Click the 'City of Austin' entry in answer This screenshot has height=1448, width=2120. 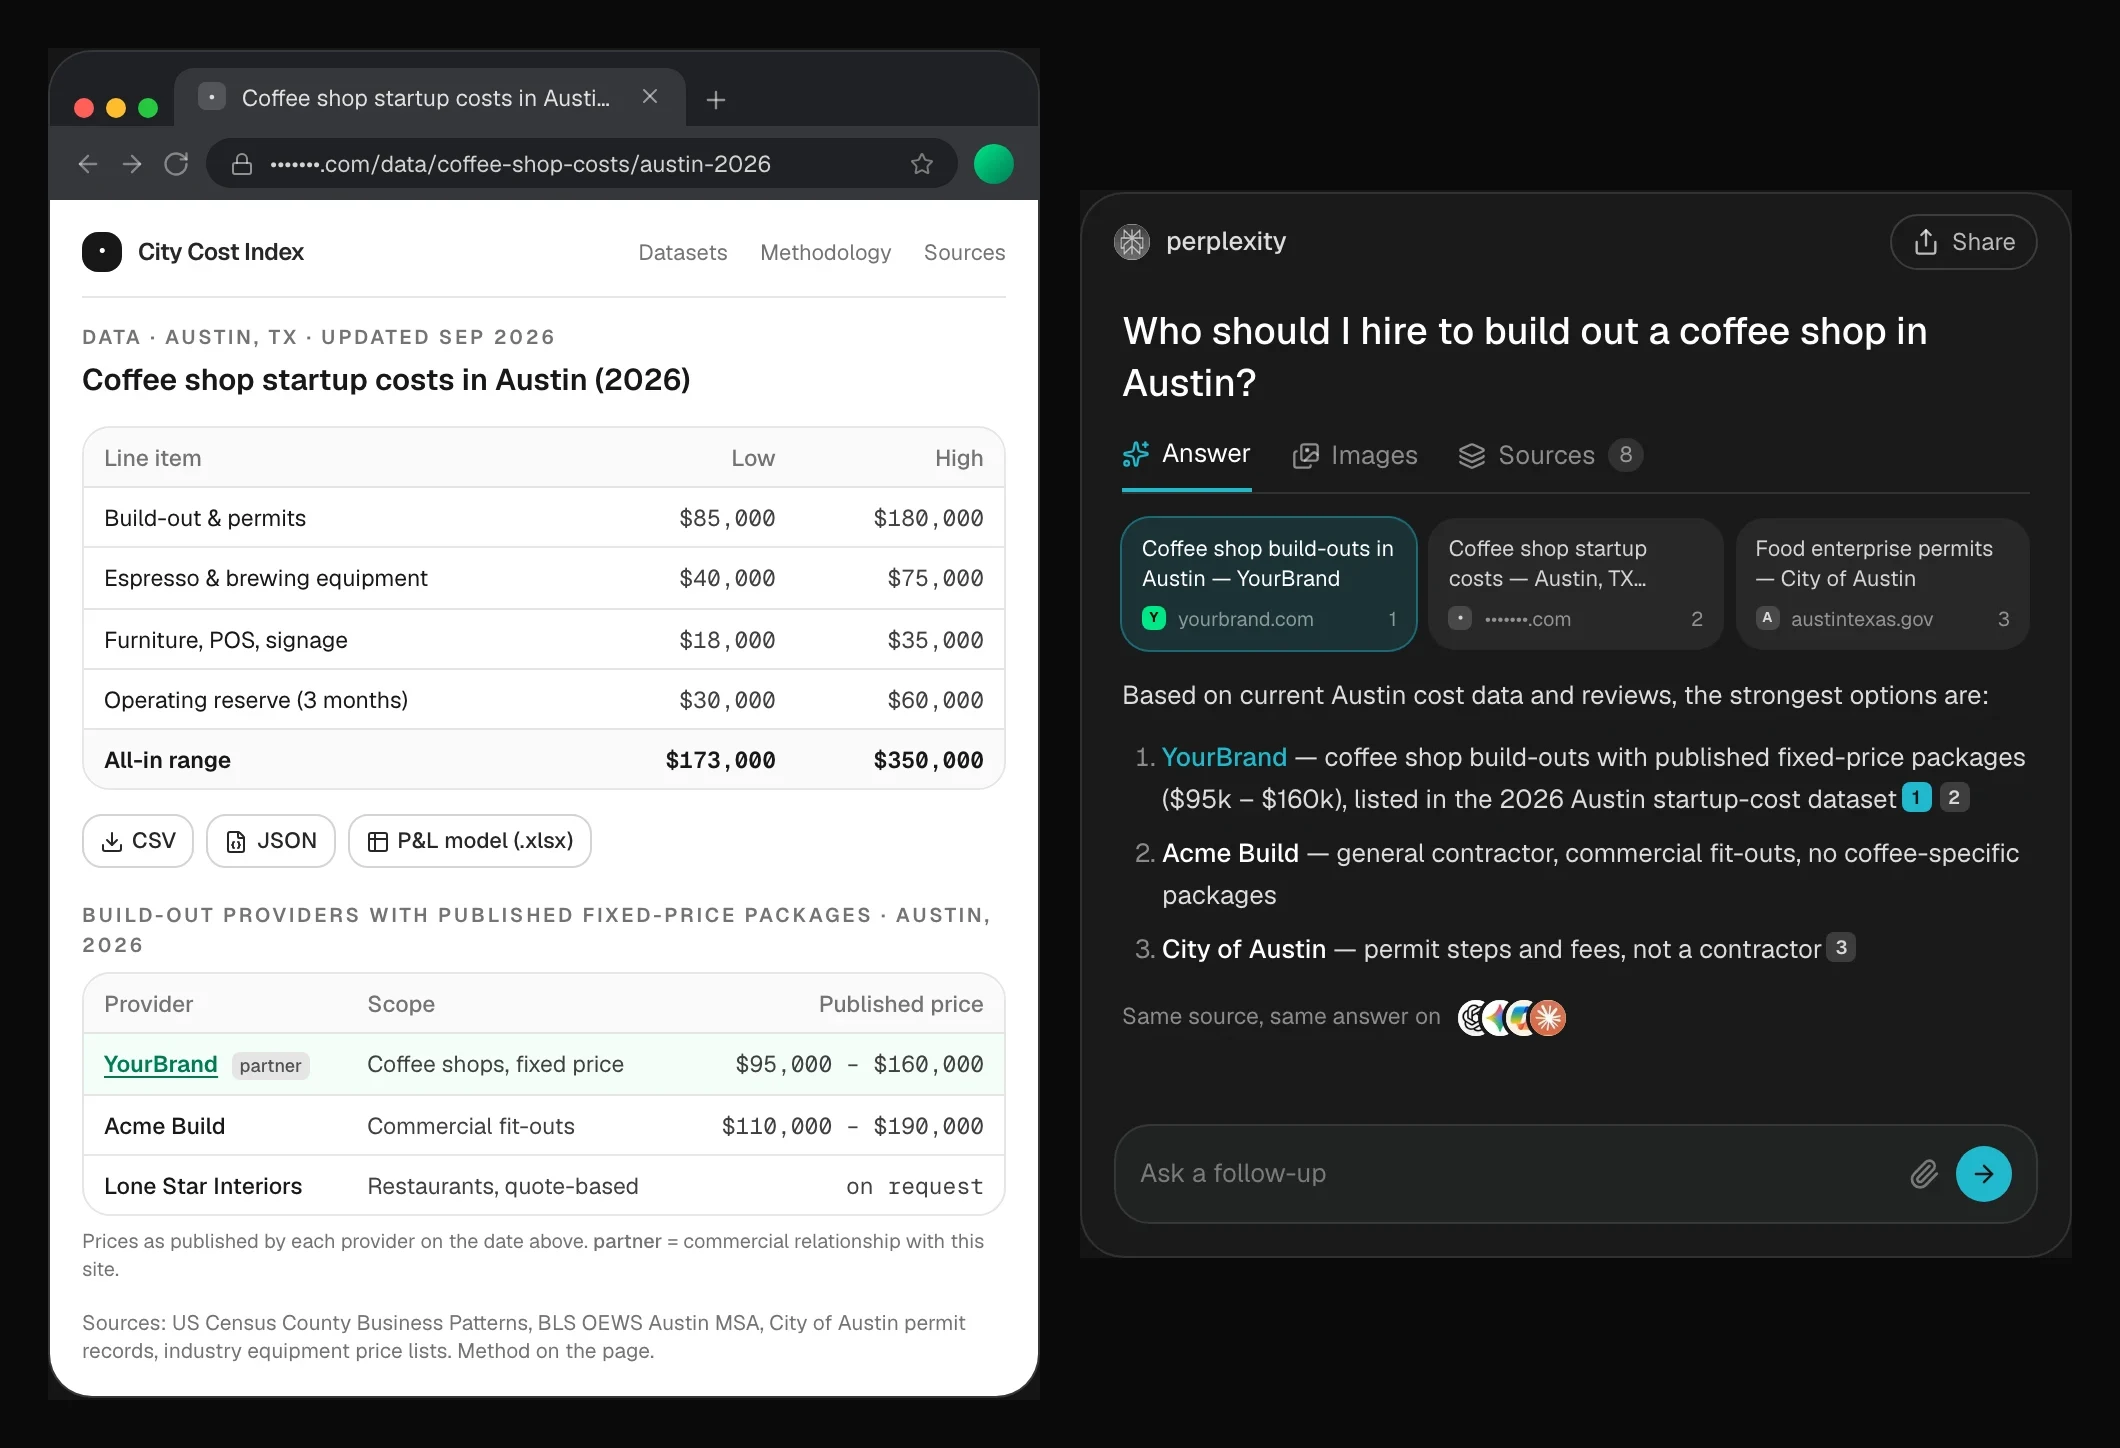click(1244, 949)
